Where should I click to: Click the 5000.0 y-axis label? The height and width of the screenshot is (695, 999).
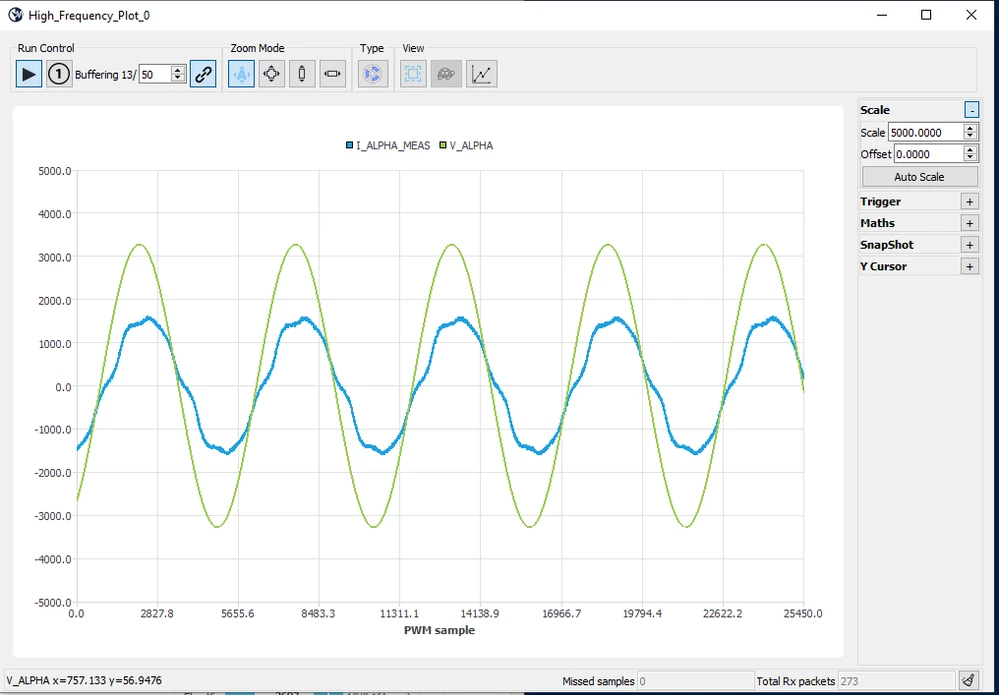pos(55,171)
